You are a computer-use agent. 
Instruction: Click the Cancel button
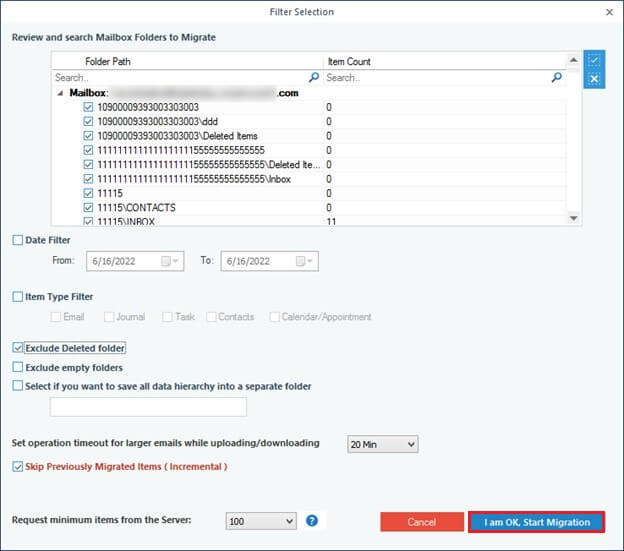pyautogui.click(x=422, y=522)
